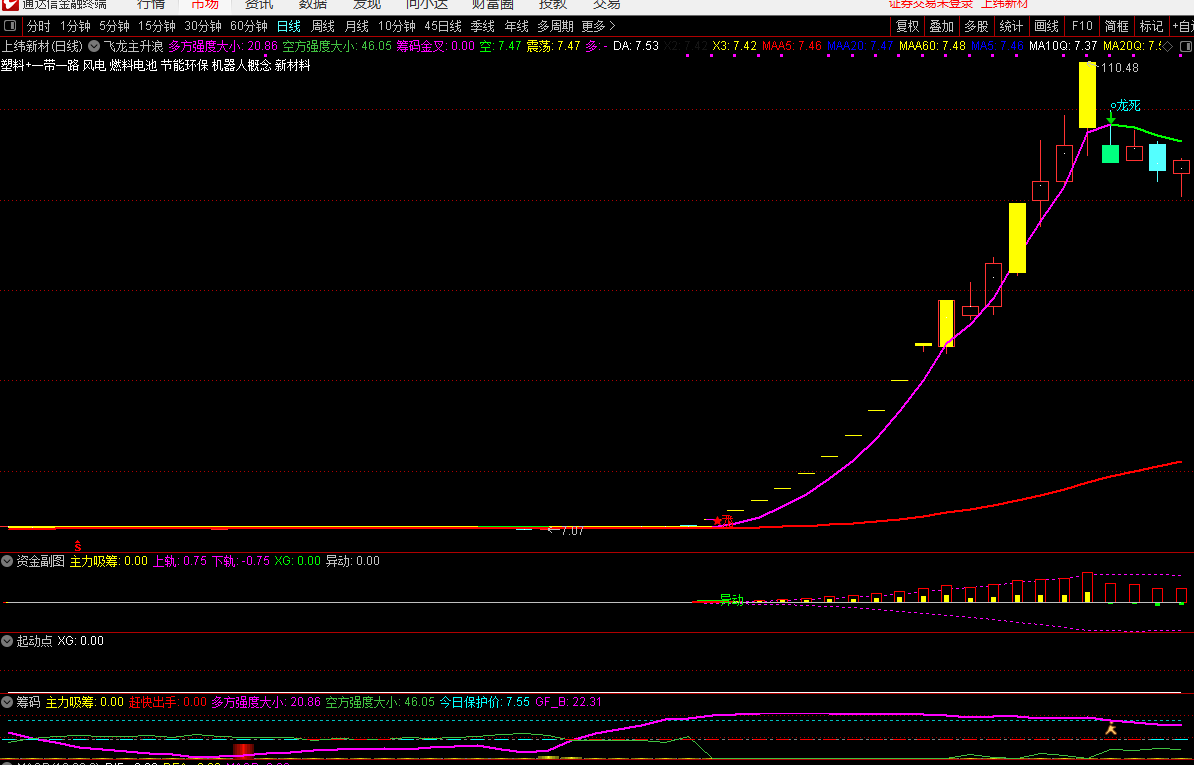Open the 画线 drawing tools
The height and width of the screenshot is (765, 1194).
point(1047,27)
